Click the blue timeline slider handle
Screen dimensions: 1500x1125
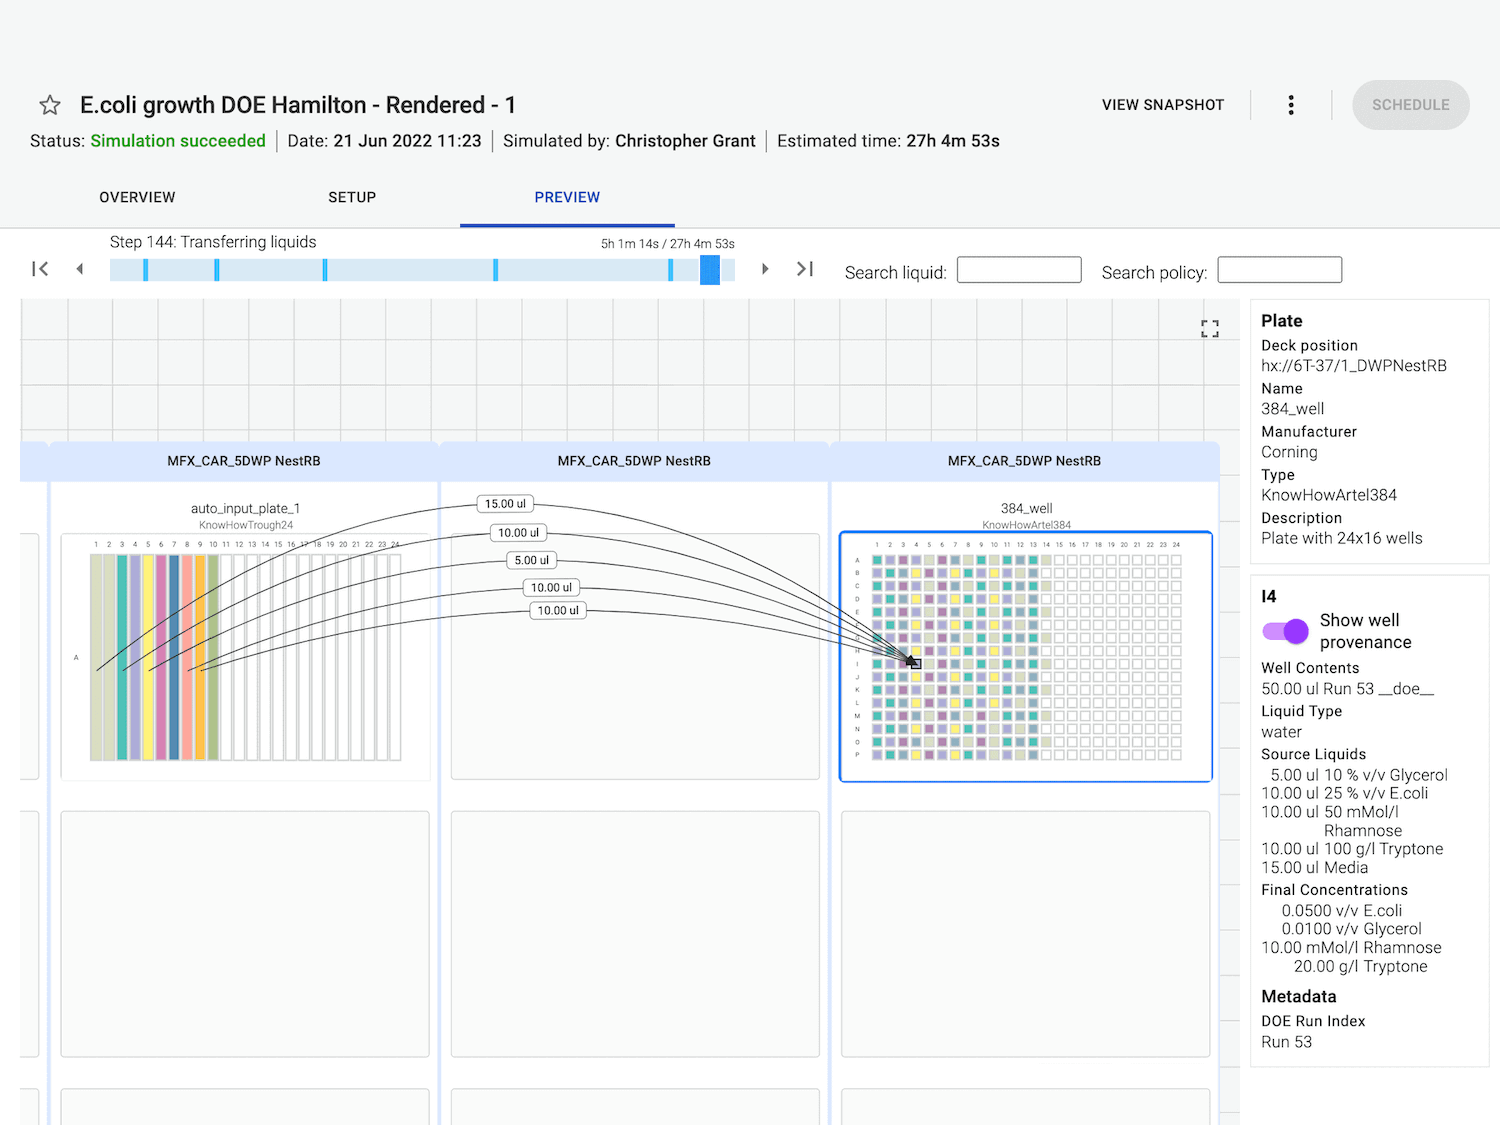point(710,270)
